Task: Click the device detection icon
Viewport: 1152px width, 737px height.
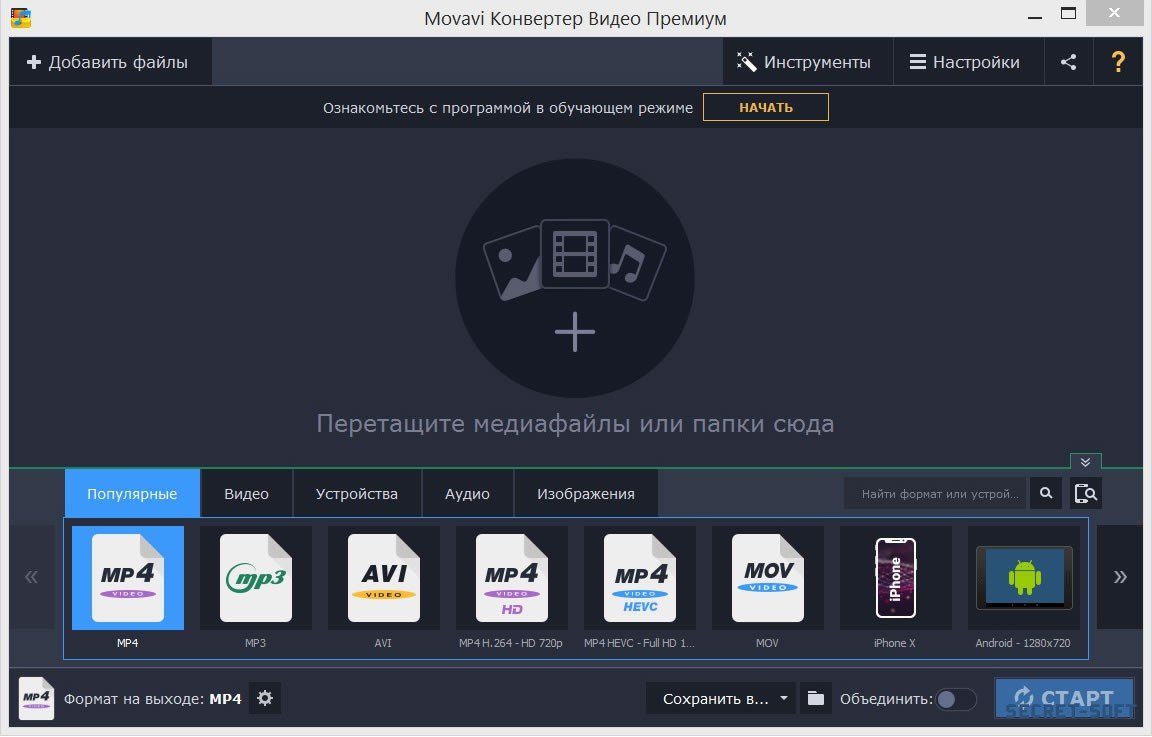Action: 1086,493
